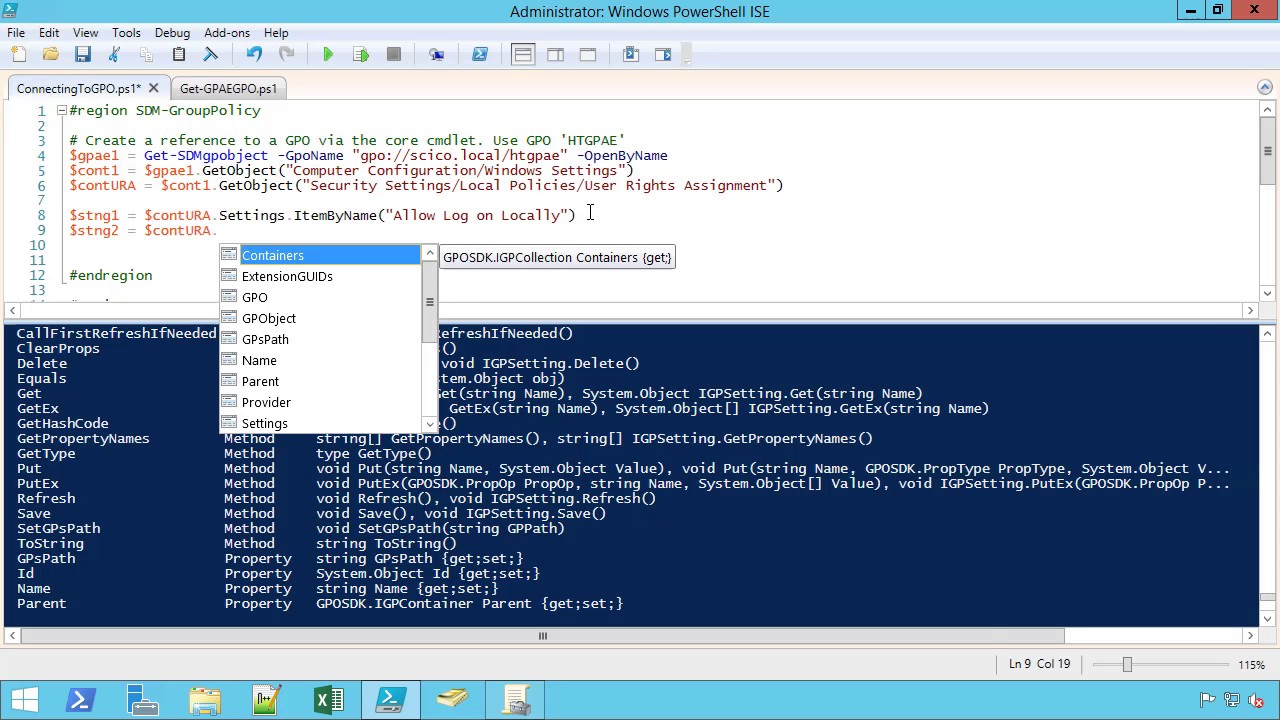Cut the selection using the scissors icon
This screenshot has height=720, width=1280.
(x=114, y=54)
